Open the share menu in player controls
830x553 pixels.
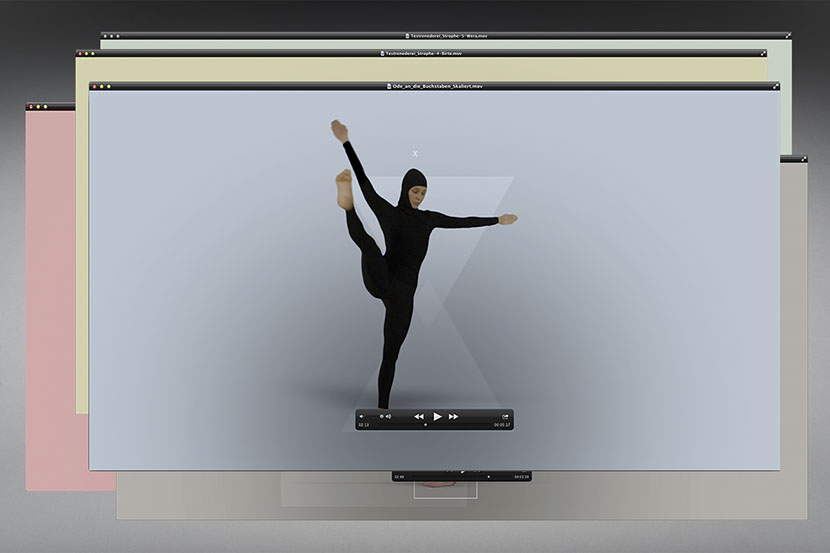506,416
